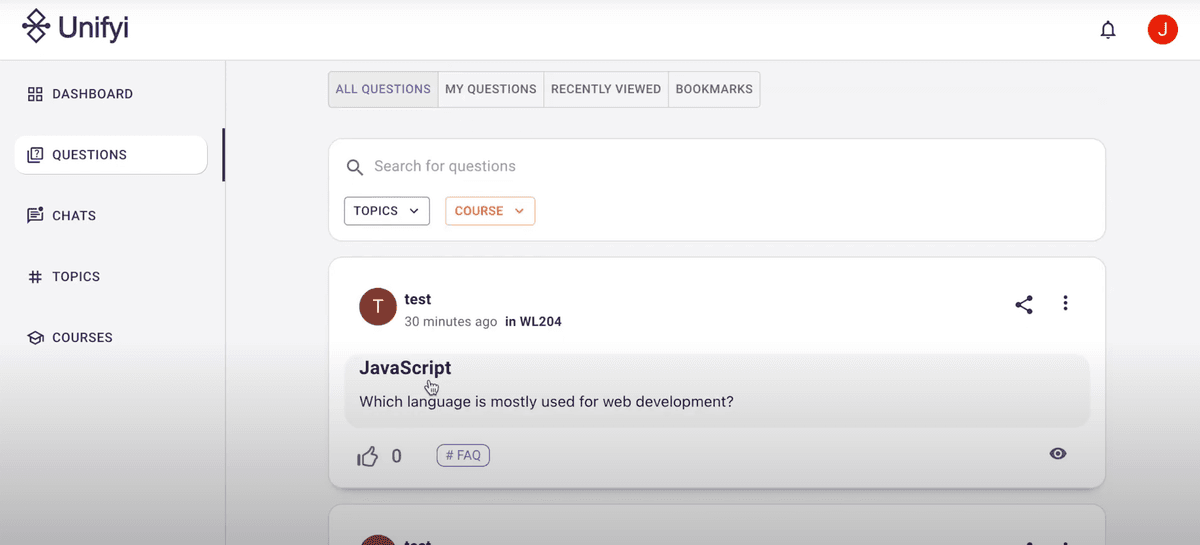The height and width of the screenshot is (545, 1200).
Task: Click the search magnifier icon
Action: coord(354,167)
